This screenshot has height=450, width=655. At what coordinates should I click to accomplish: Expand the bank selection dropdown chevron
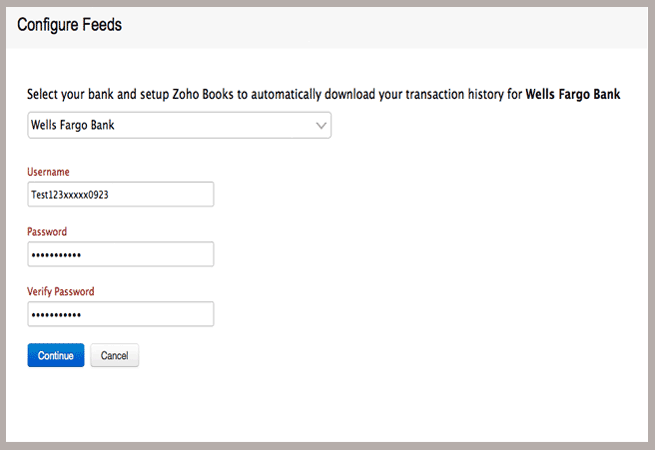(320, 126)
